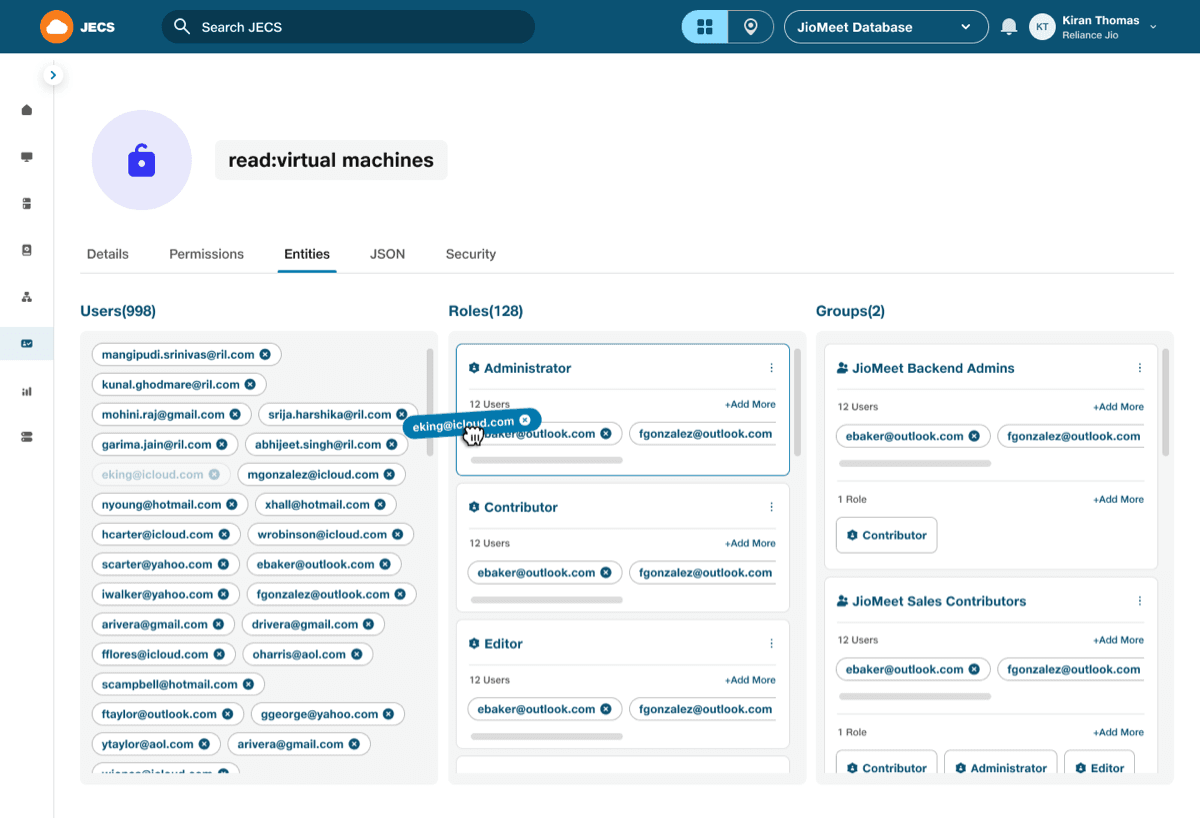This screenshot has width=1200, height=819.
Task: Add more users to JioMeet Sales Contributors
Action: 1118,640
